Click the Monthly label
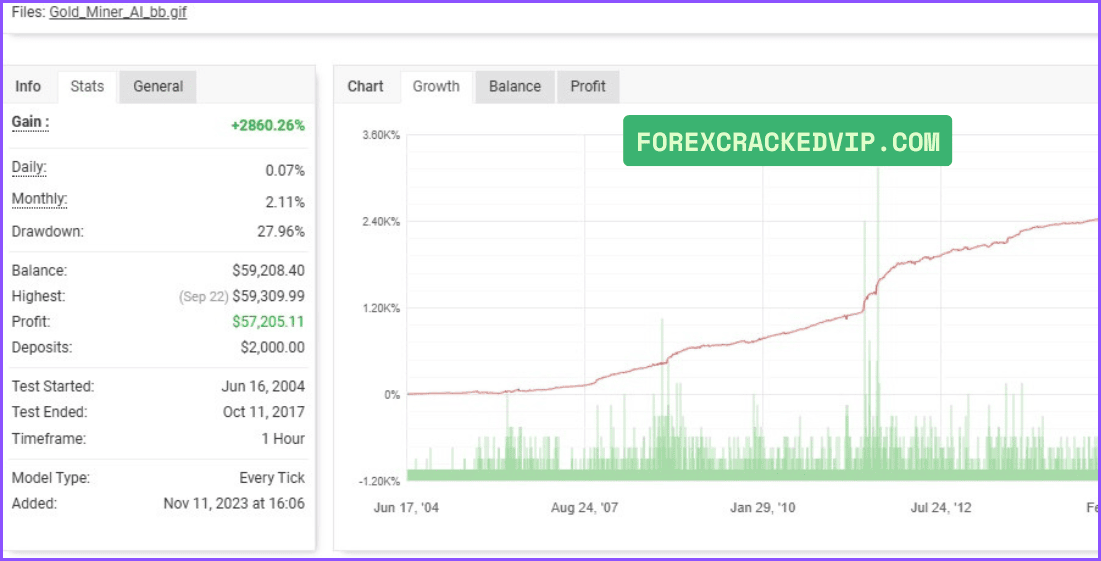This screenshot has height=561, width=1101. (x=39, y=199)
